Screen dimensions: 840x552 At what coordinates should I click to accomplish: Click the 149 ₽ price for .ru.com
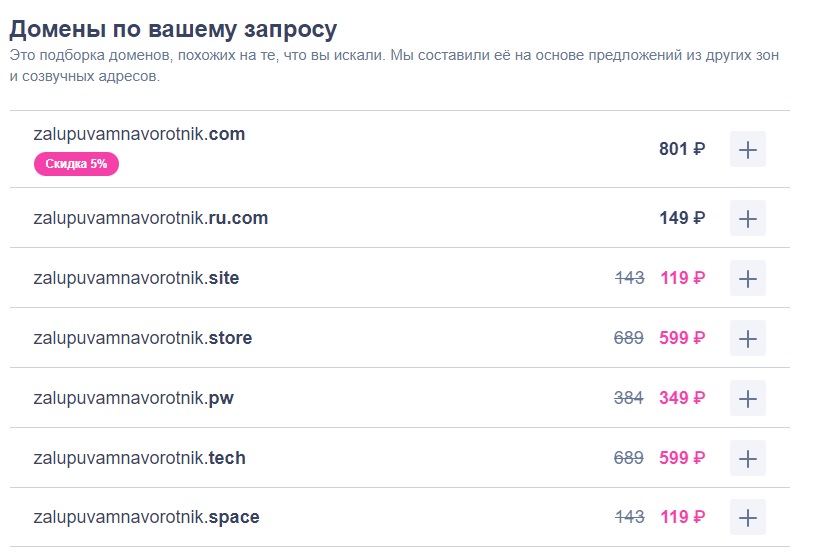tap(682, 218)
